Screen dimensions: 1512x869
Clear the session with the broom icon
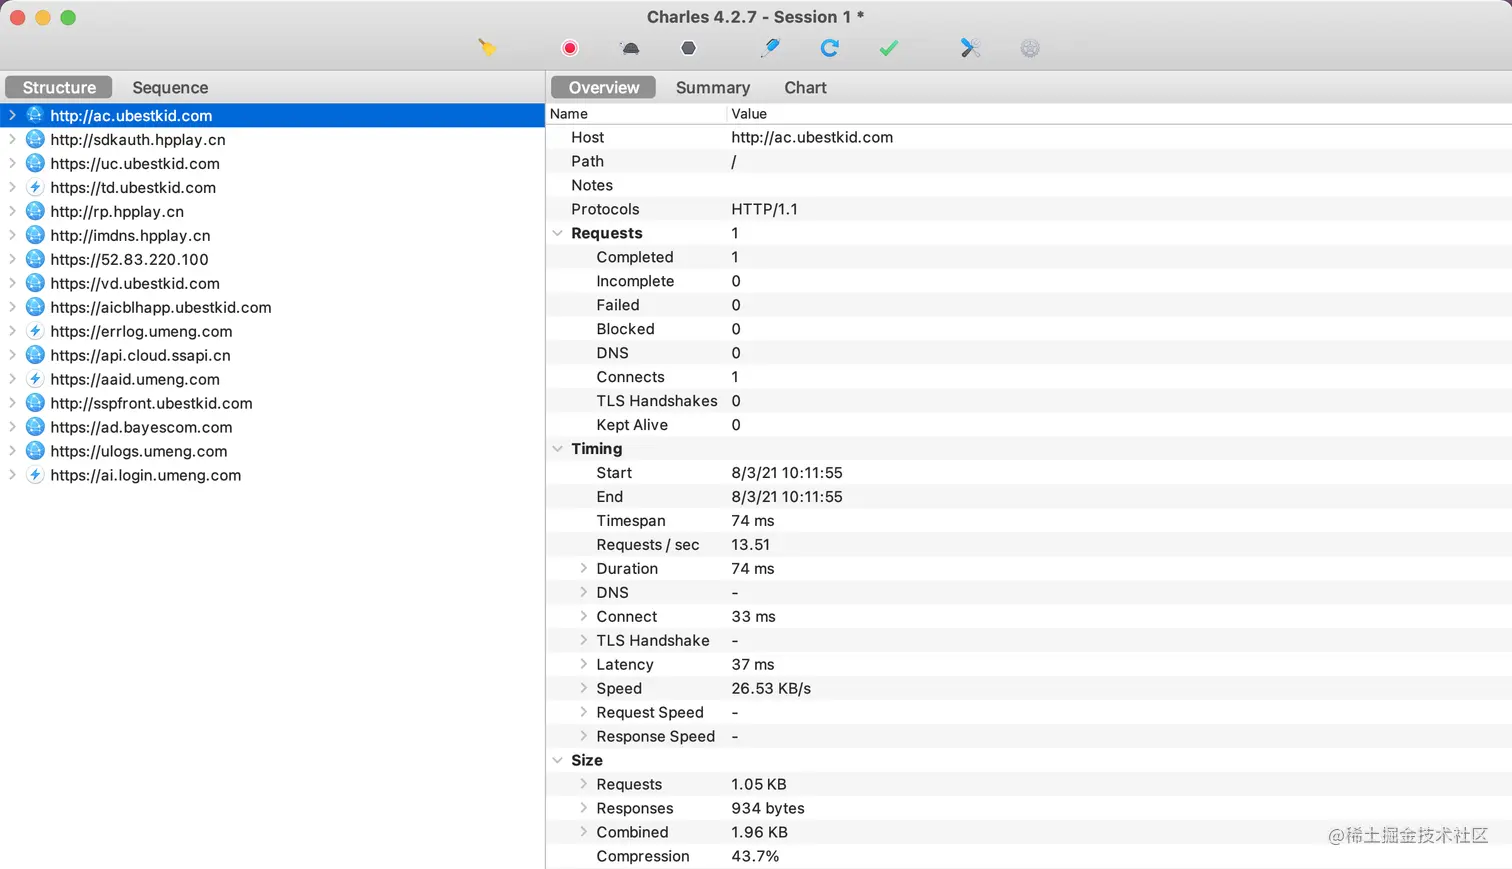click(x=487, y=48)
